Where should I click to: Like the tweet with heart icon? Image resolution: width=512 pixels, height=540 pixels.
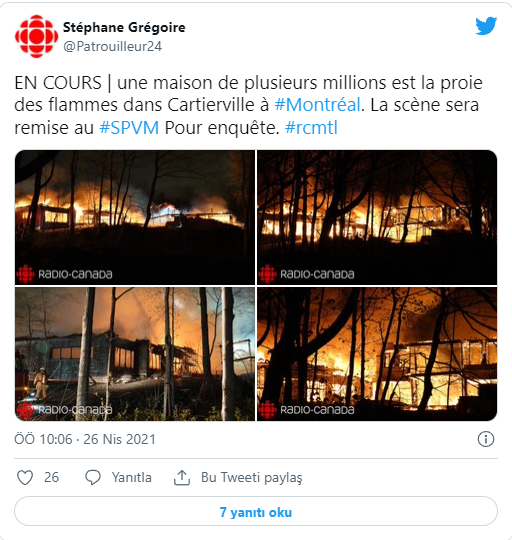pyautogui.click(x=25, y=478)
